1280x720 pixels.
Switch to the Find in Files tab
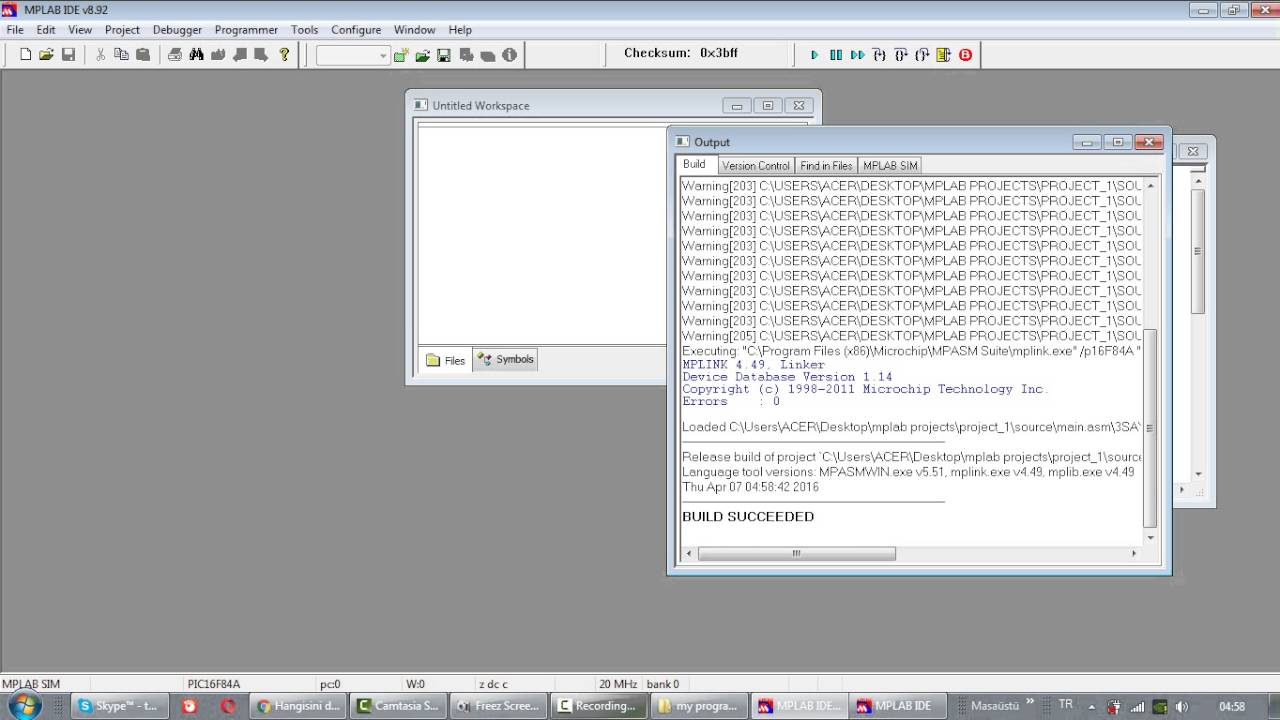[826, 166]
